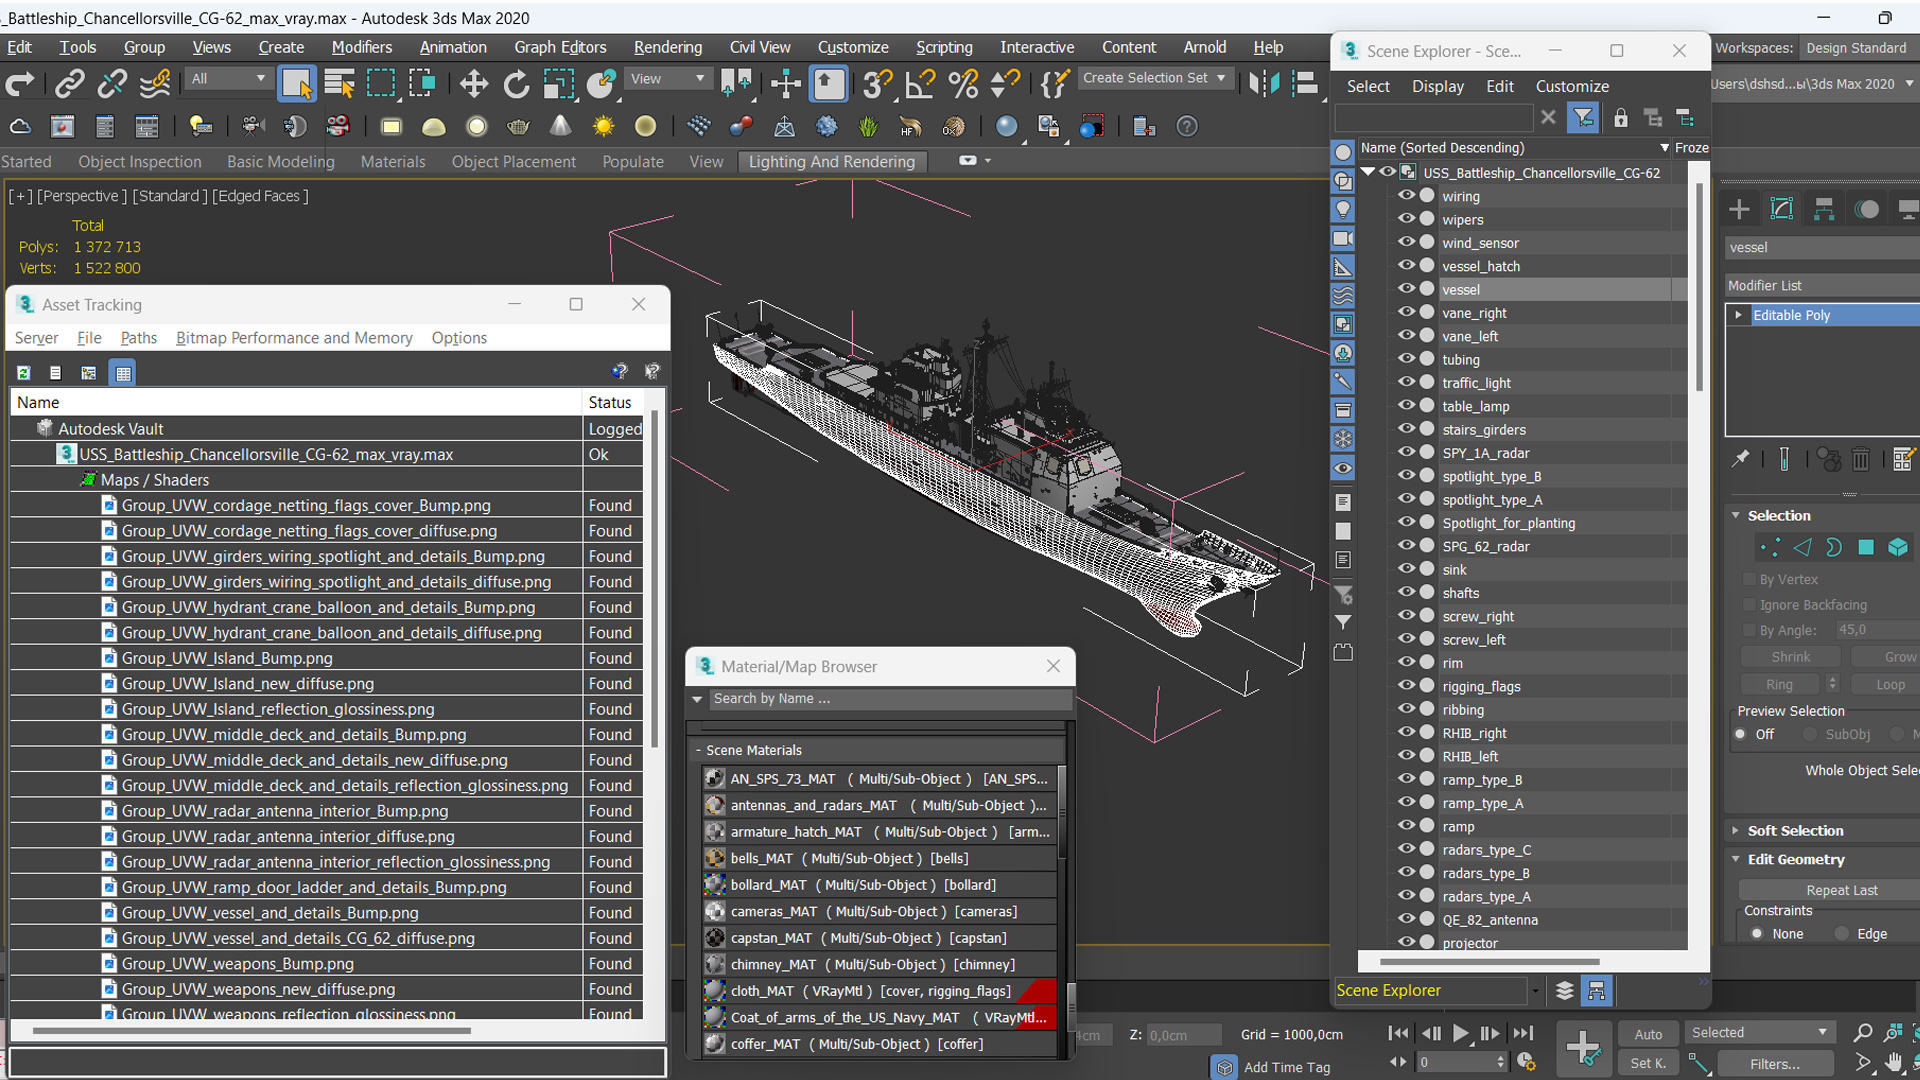
Task: Add a Sun light from toolbar
Action: pos(603,127)
